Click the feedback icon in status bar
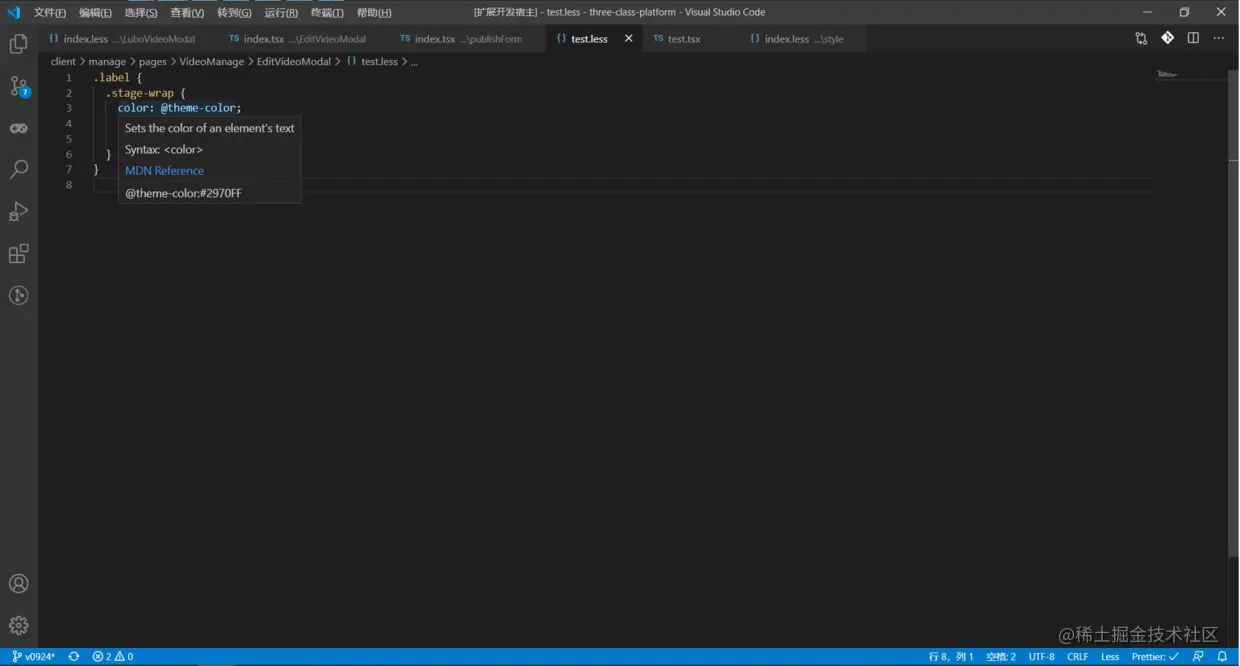This screenshot has height=666, width=1240. 1198,656
